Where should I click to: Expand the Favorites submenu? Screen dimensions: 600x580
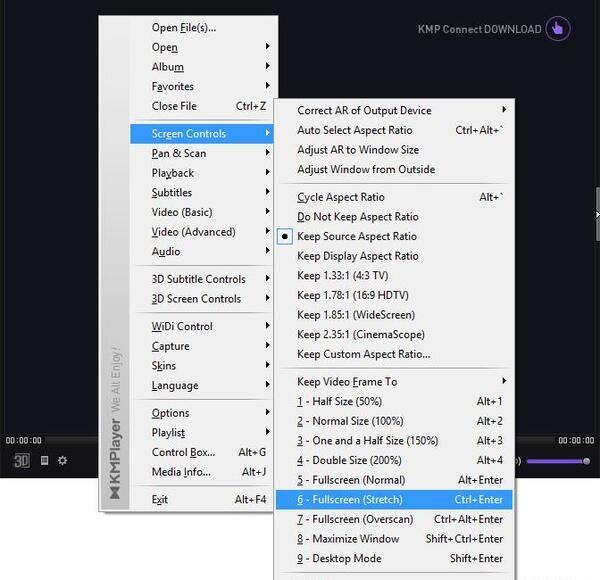[x=202, y=86]
